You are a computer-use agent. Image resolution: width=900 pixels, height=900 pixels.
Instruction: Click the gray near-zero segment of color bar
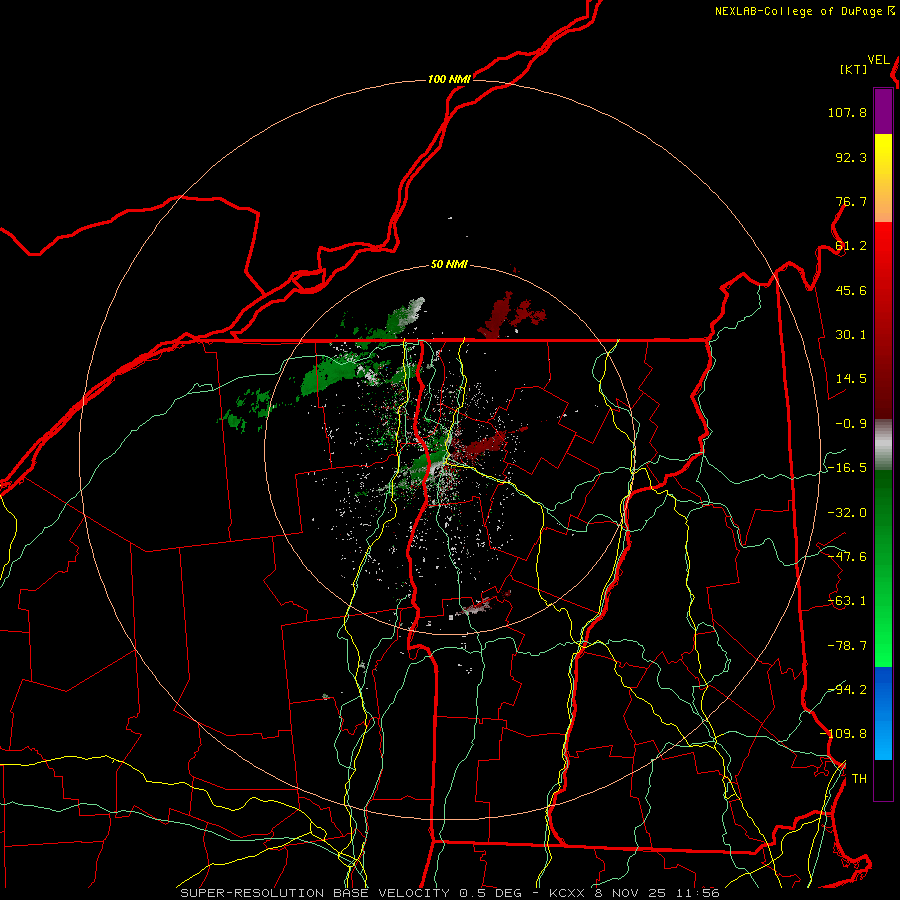click(x=883, y=444)
